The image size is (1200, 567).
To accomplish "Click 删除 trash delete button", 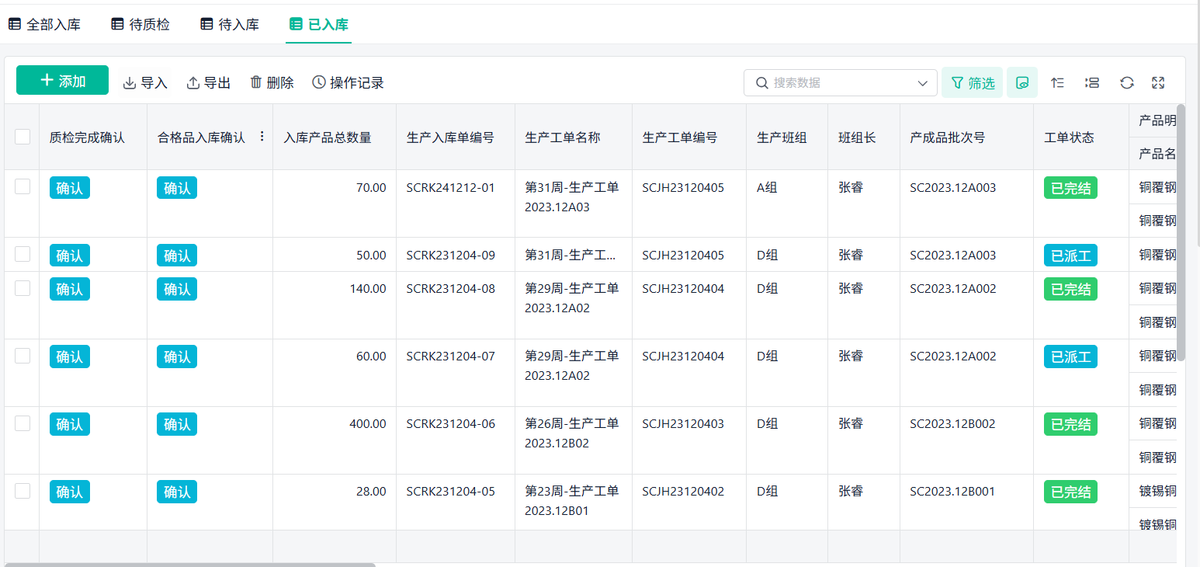I will coord(271,83).
